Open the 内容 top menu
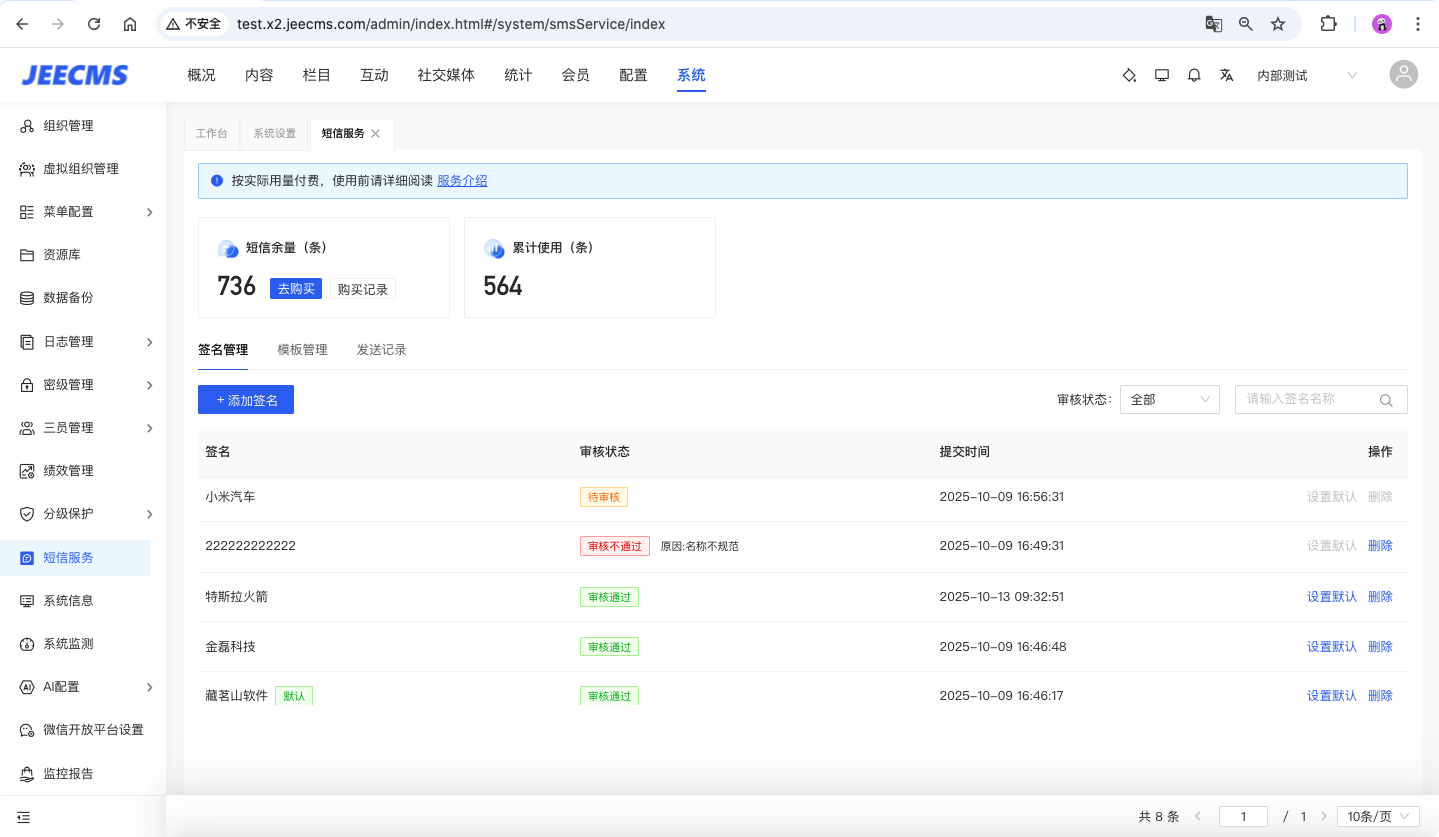Viewport: 1439px width, 837px height. point(259,75)
